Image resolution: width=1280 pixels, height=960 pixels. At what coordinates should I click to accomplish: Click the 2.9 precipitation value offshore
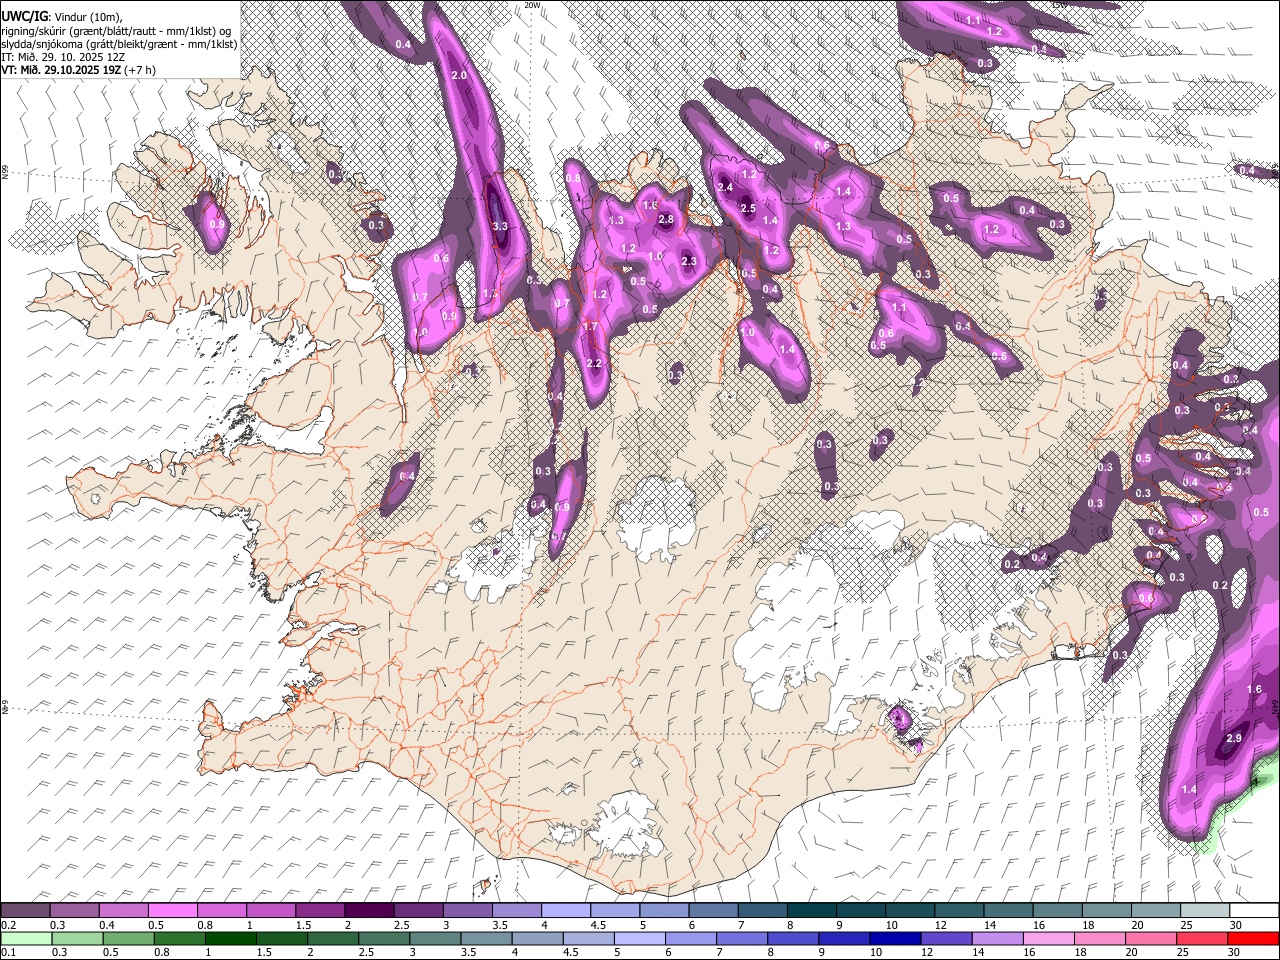click(x=1233, y=738)
